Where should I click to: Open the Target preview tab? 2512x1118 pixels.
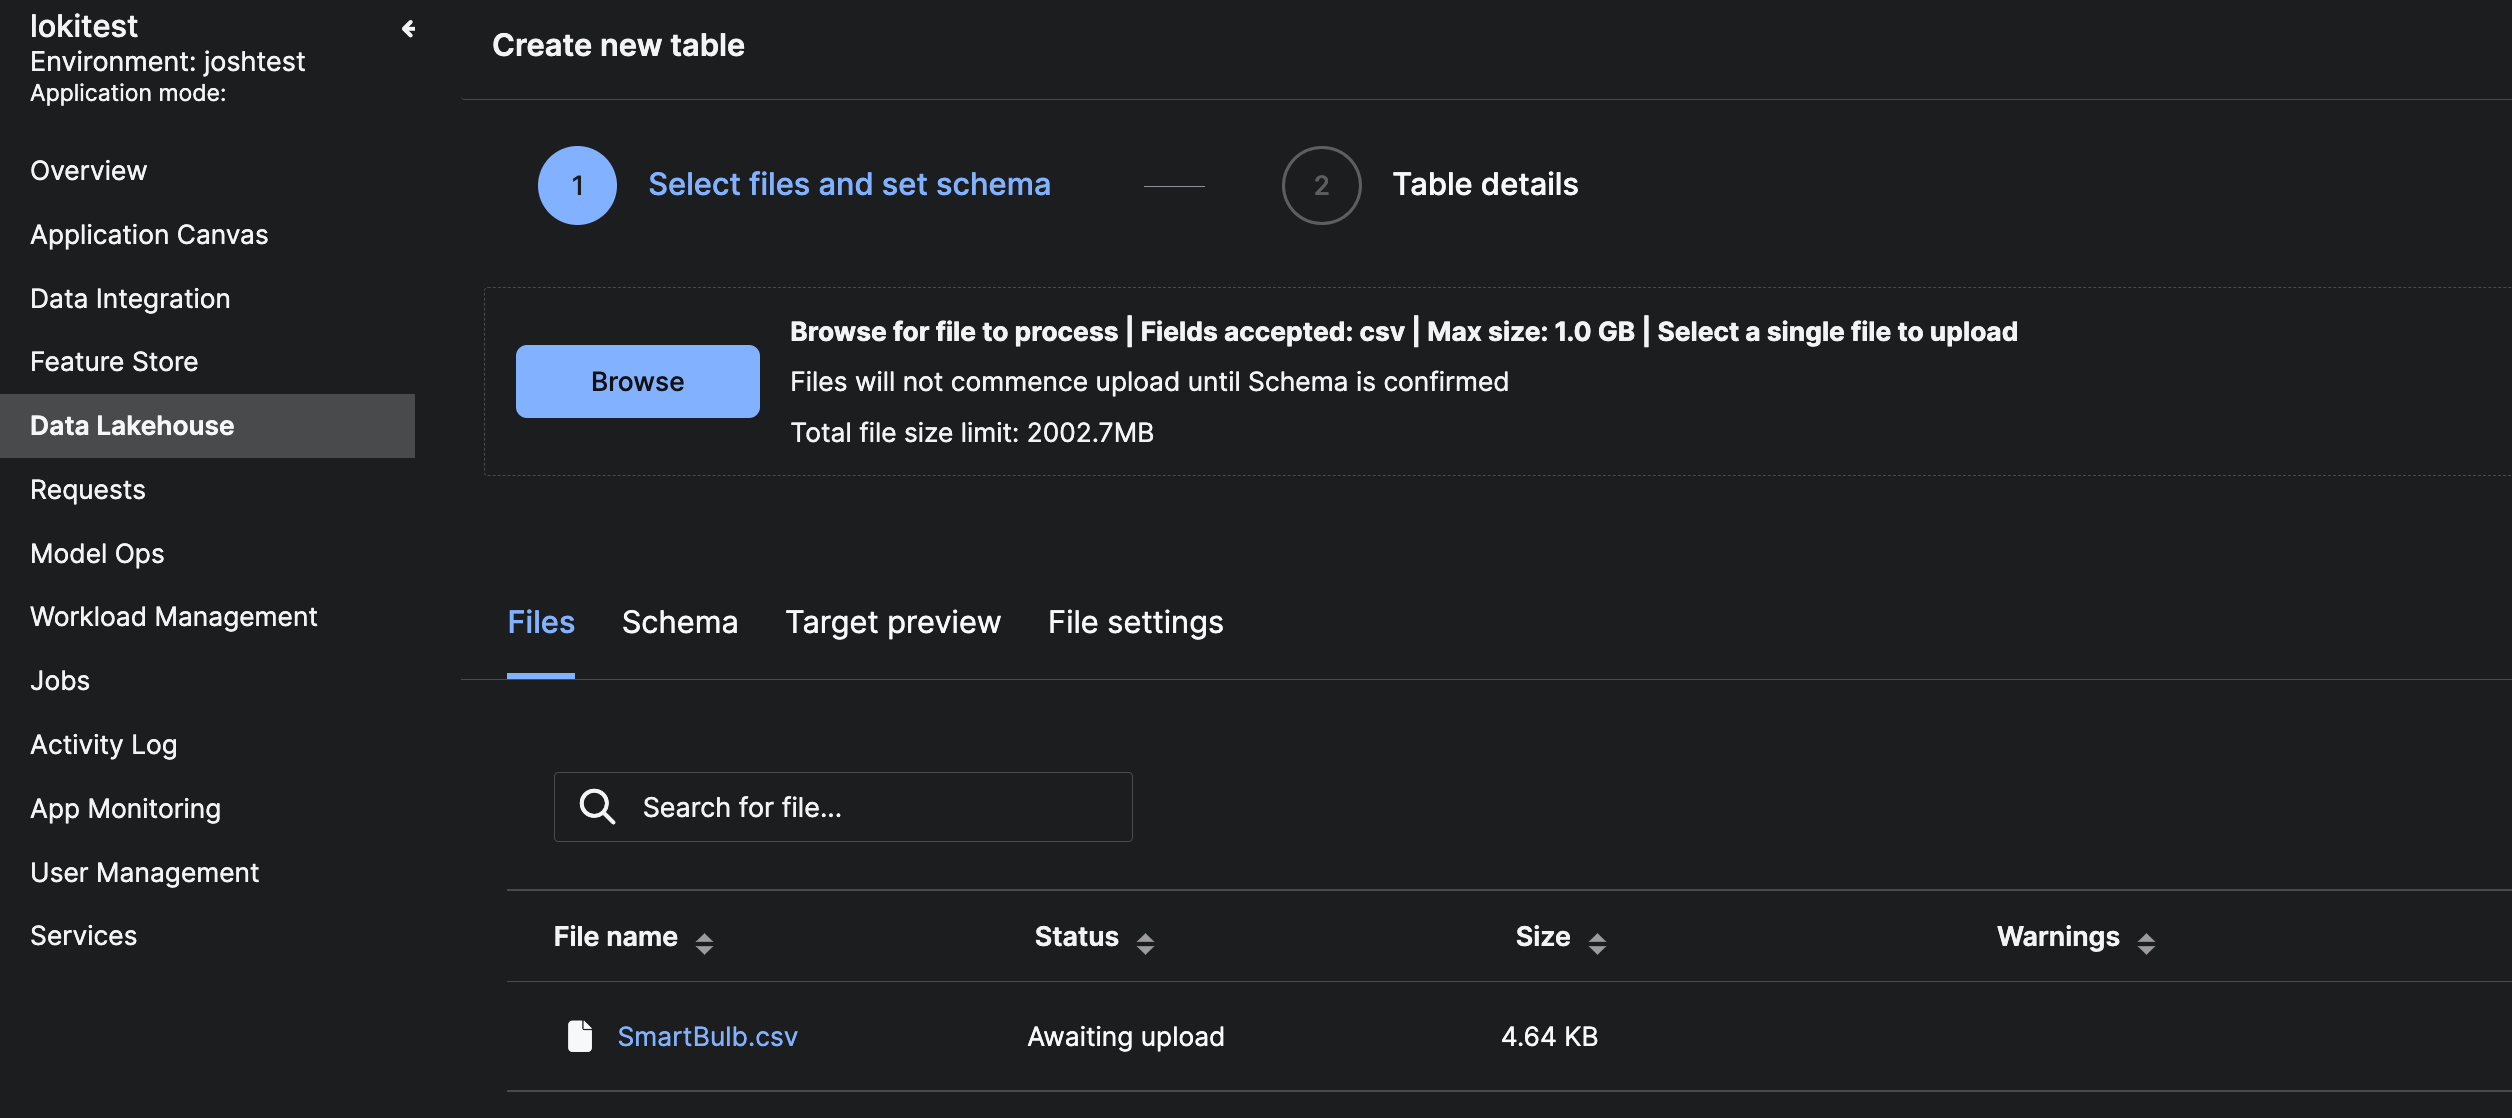click(893, 622)
